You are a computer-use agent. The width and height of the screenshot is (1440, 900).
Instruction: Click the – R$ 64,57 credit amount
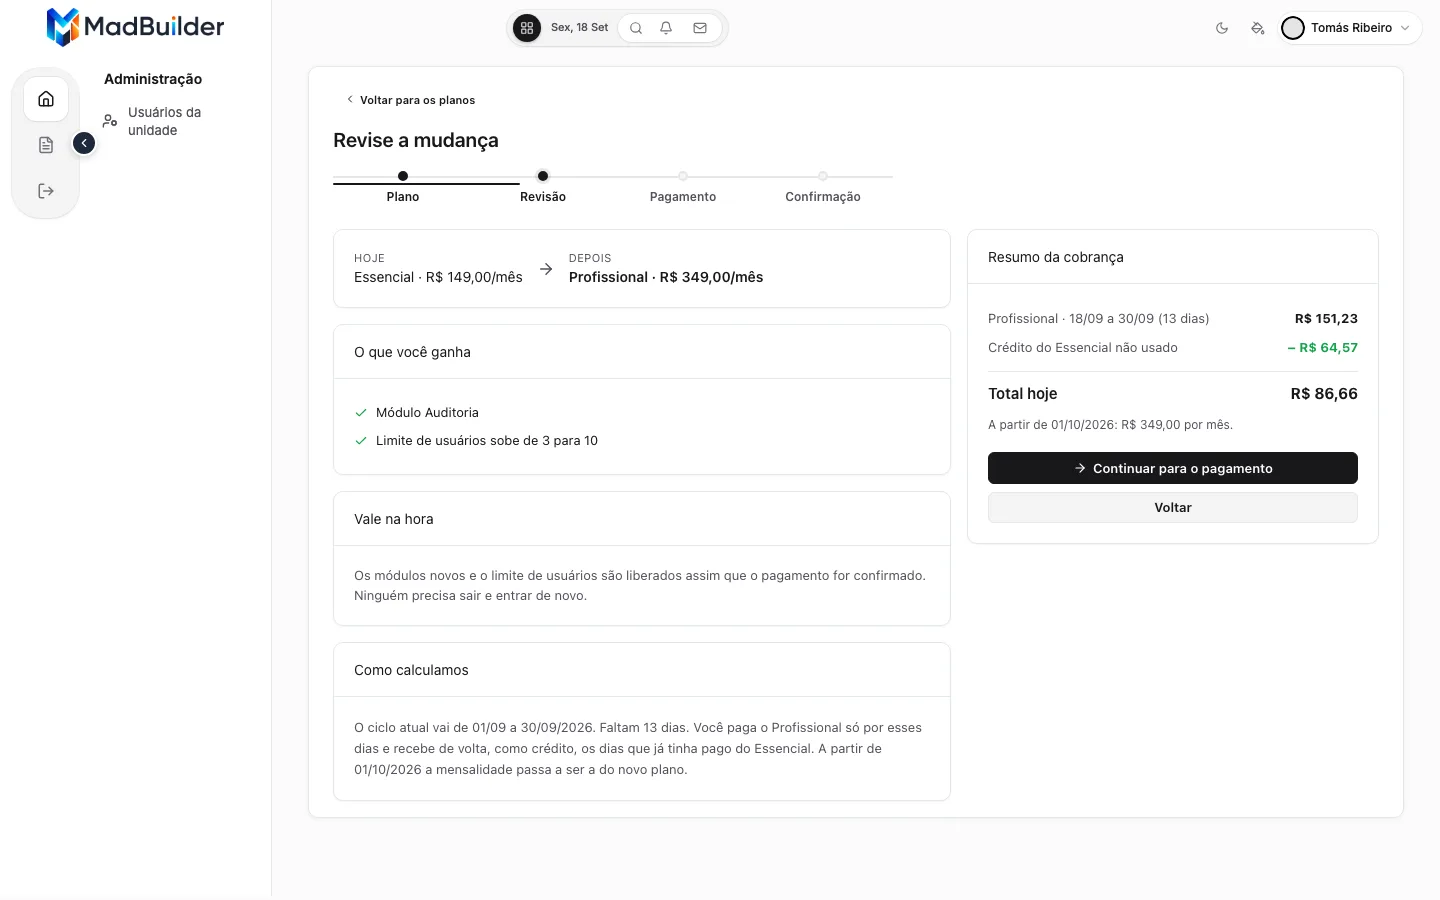1322,348
